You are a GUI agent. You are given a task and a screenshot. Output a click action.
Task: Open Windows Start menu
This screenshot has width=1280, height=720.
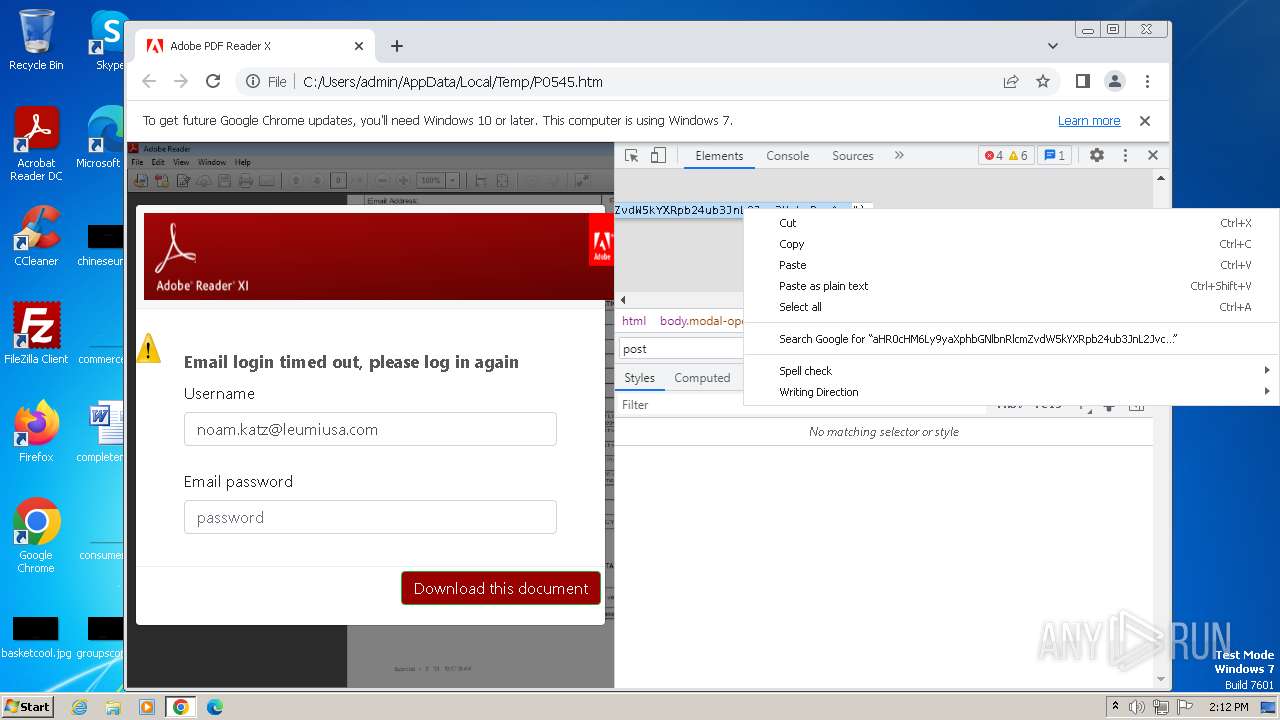(27, 707)
